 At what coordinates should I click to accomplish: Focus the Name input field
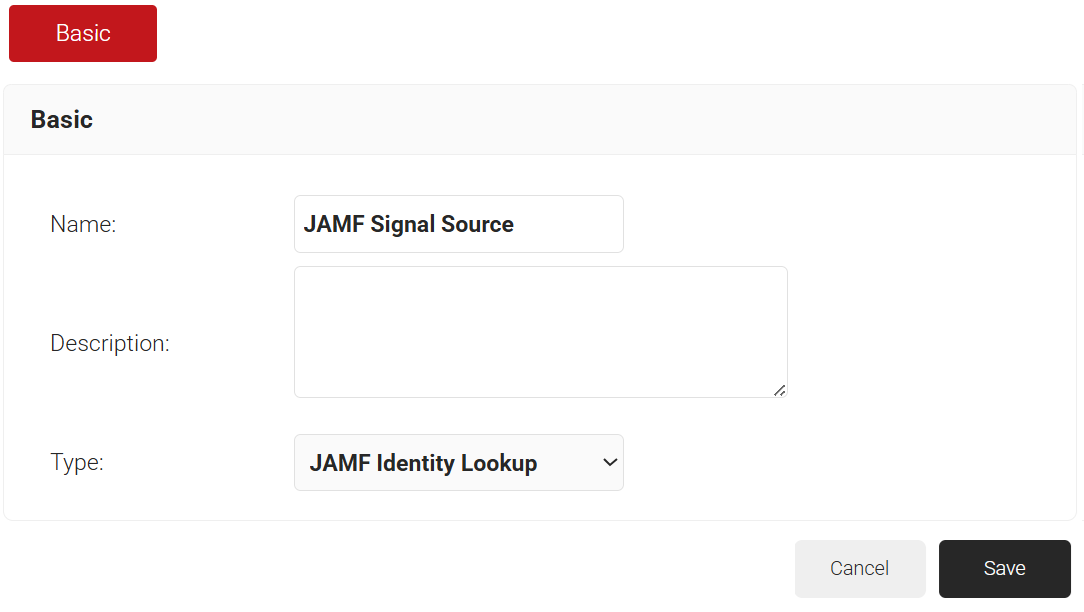(x=458, y=224)
